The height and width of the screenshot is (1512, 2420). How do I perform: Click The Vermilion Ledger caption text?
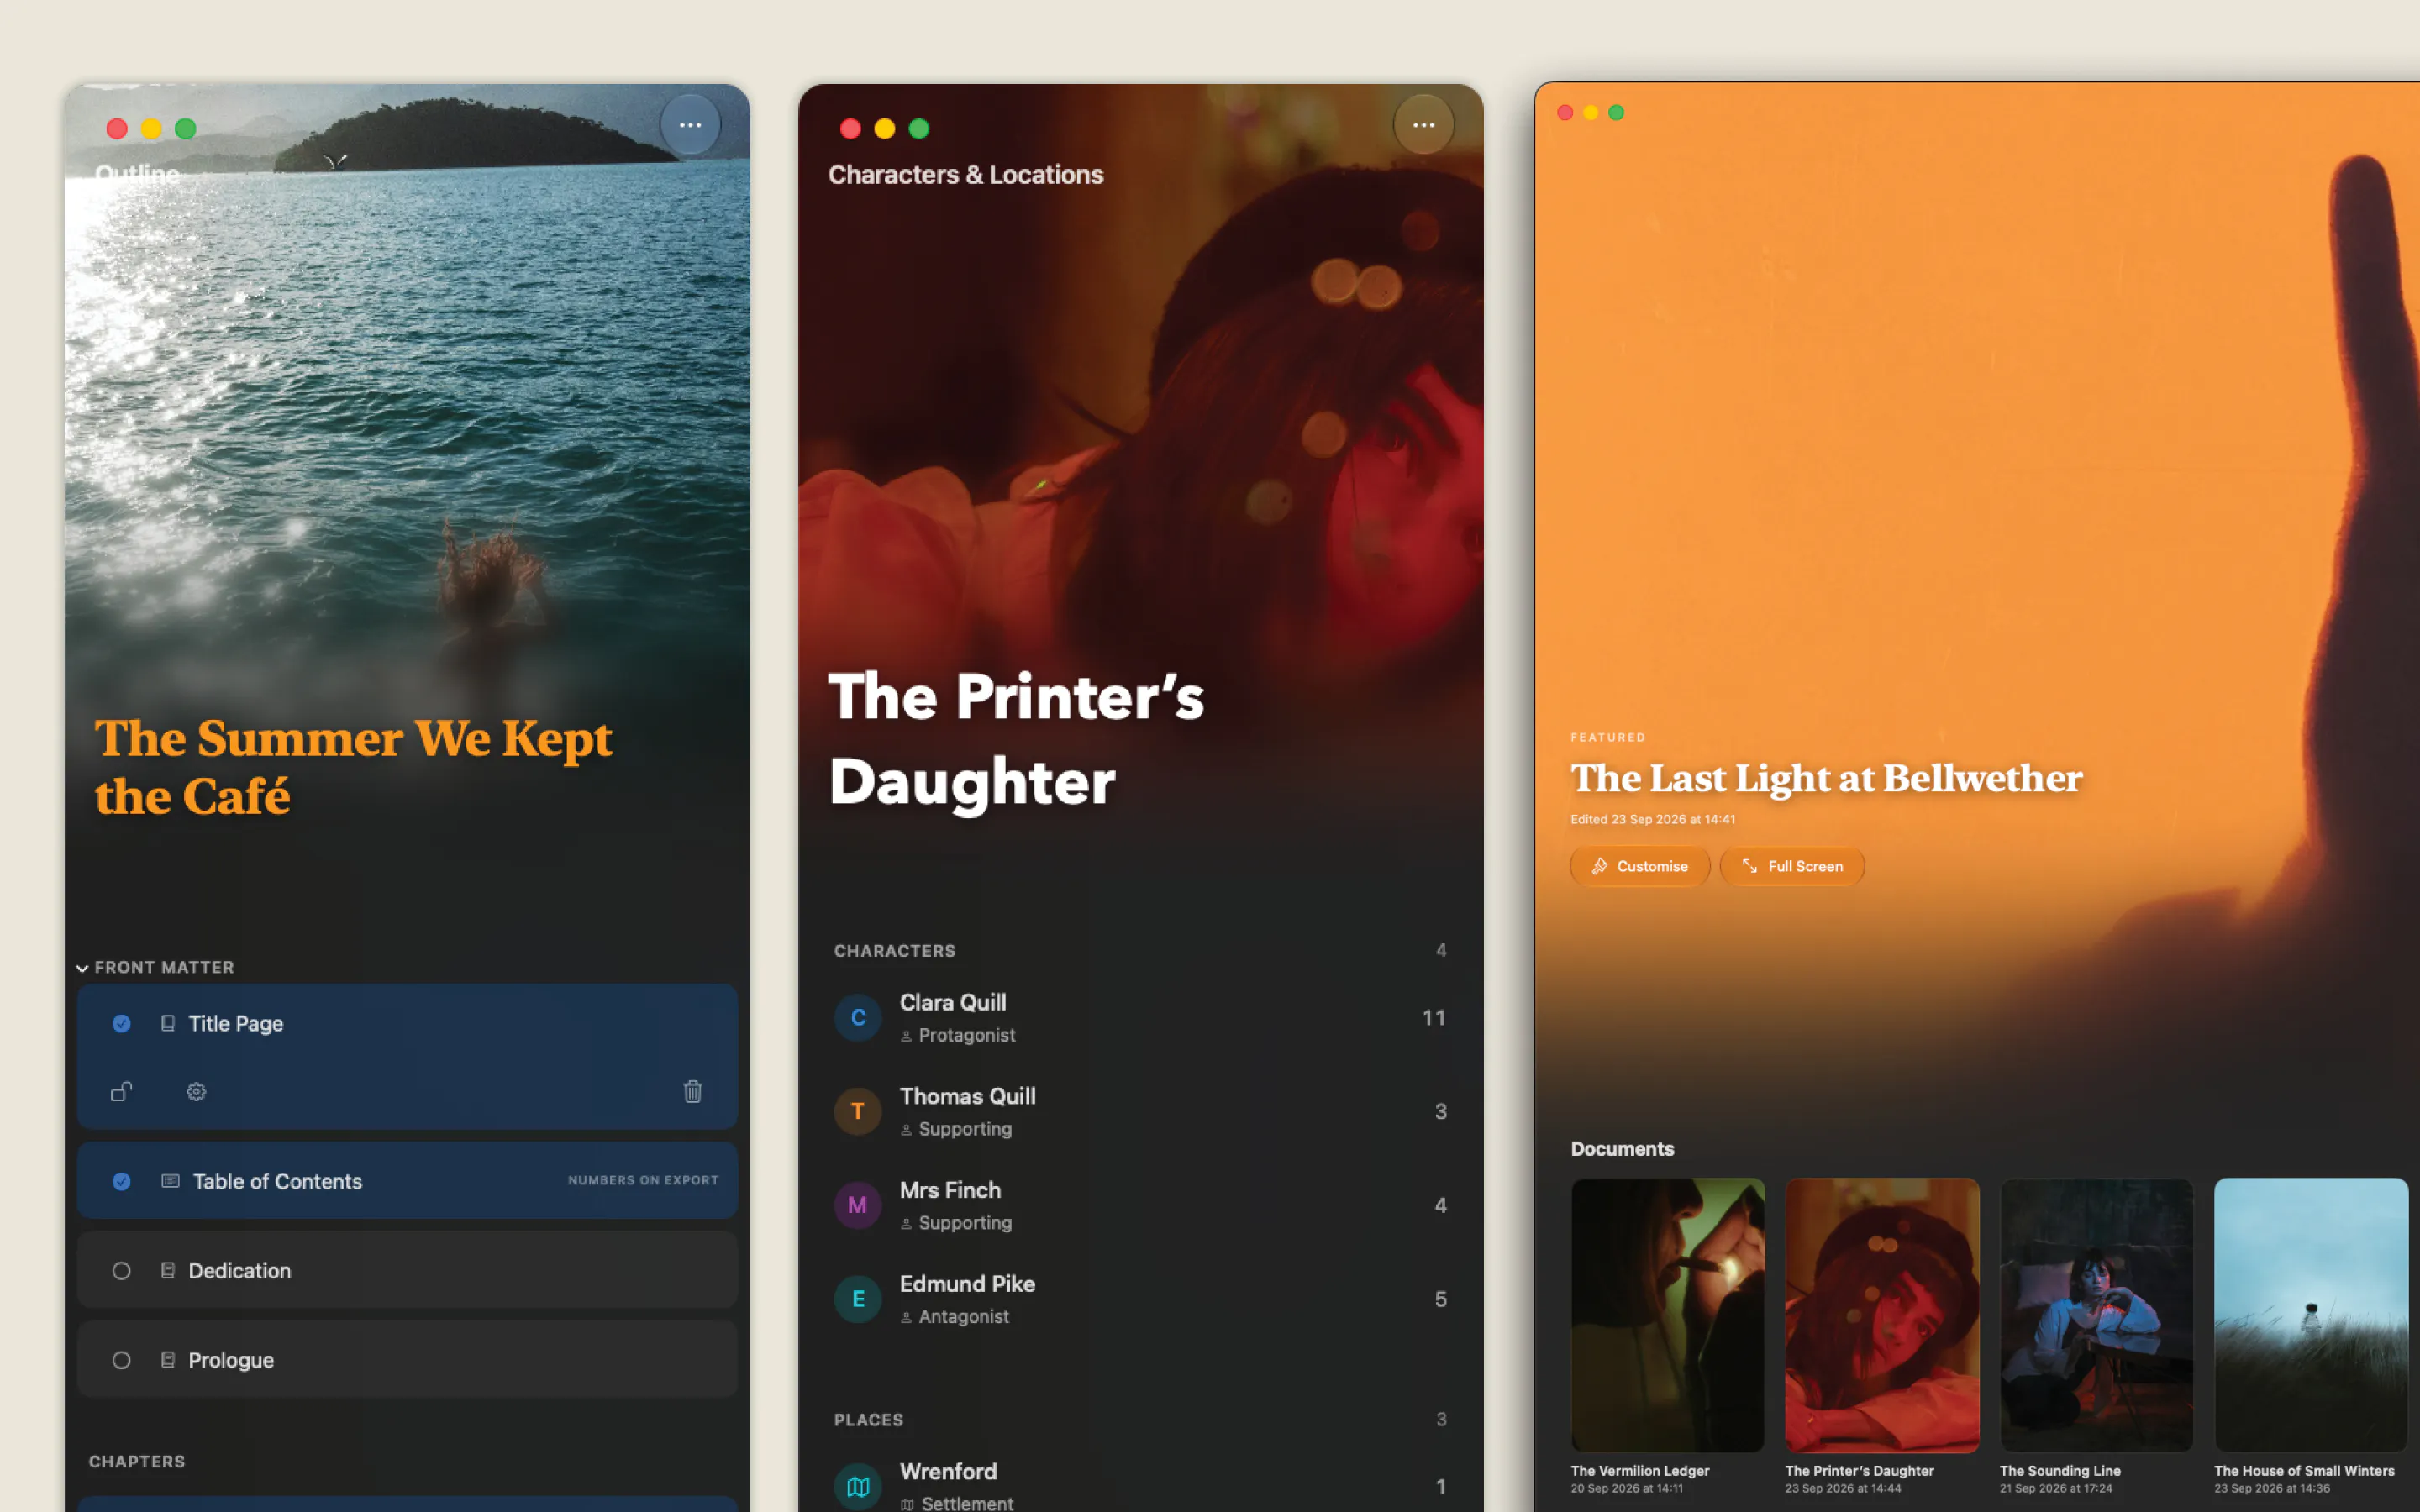[1640, 1470]
